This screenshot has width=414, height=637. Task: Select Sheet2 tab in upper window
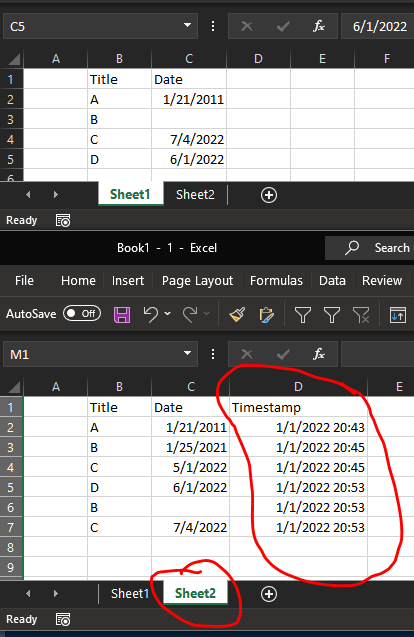[x=195, y=195]
